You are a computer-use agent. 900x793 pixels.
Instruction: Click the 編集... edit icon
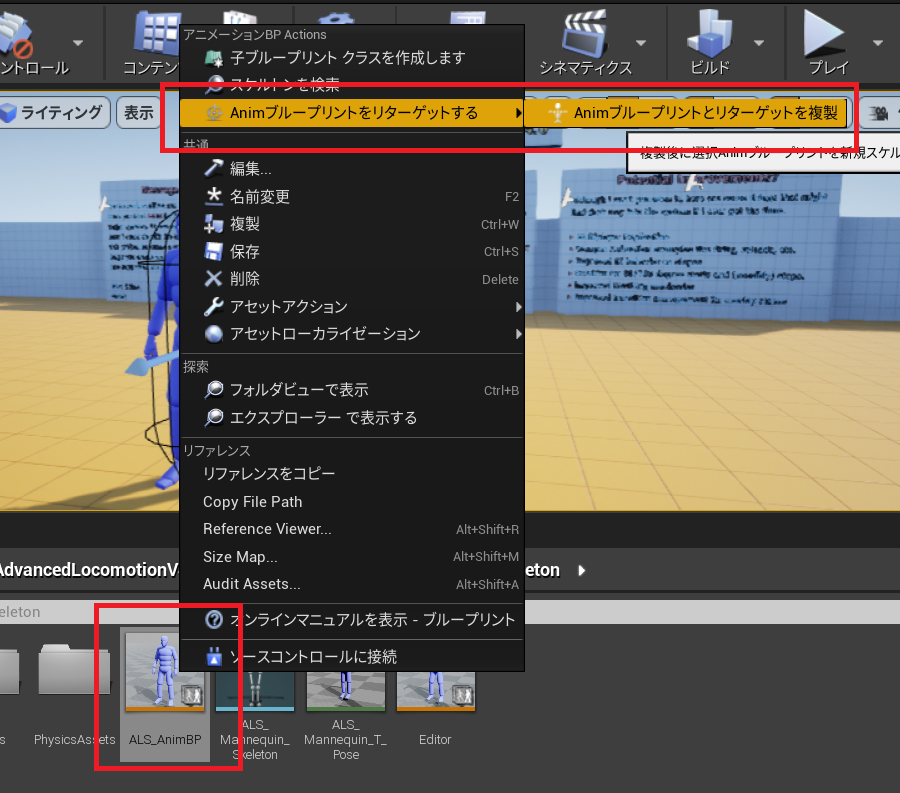[214, 168]
